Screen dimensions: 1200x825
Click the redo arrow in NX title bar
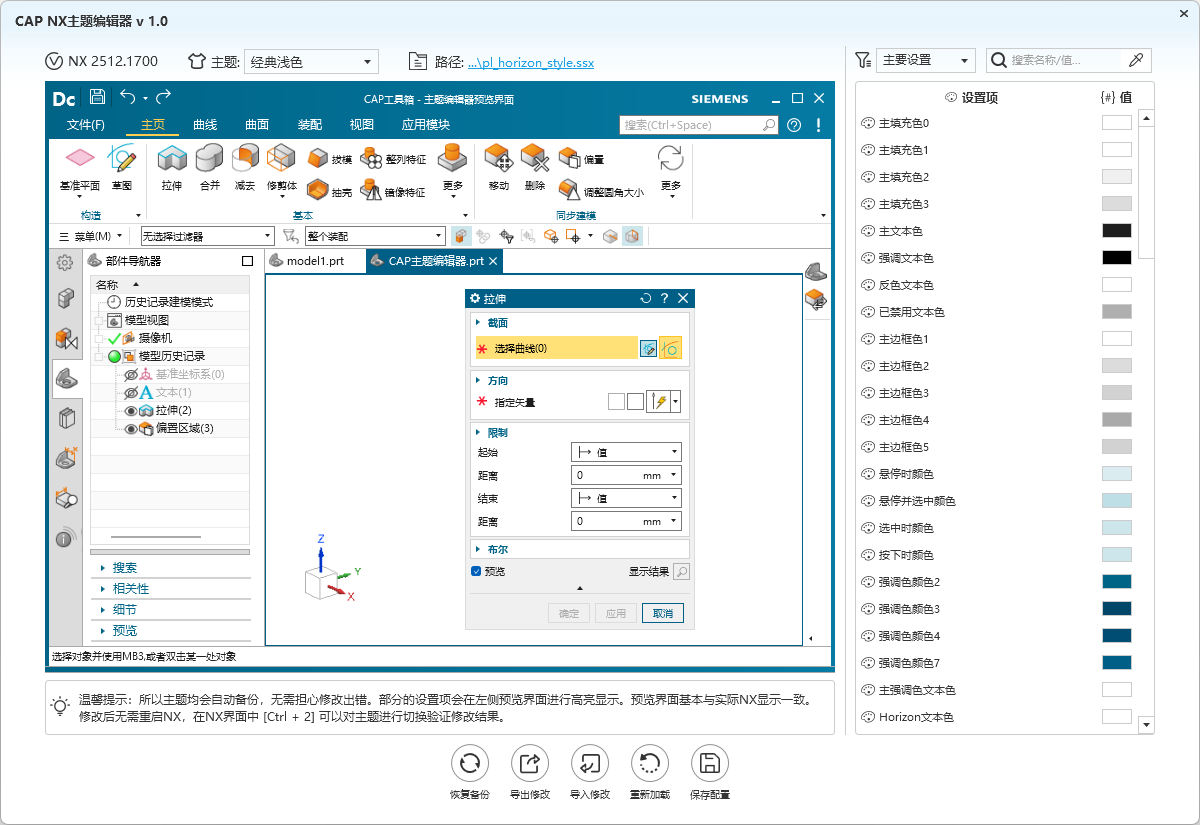pyautogui.click(x=163, y=97)
